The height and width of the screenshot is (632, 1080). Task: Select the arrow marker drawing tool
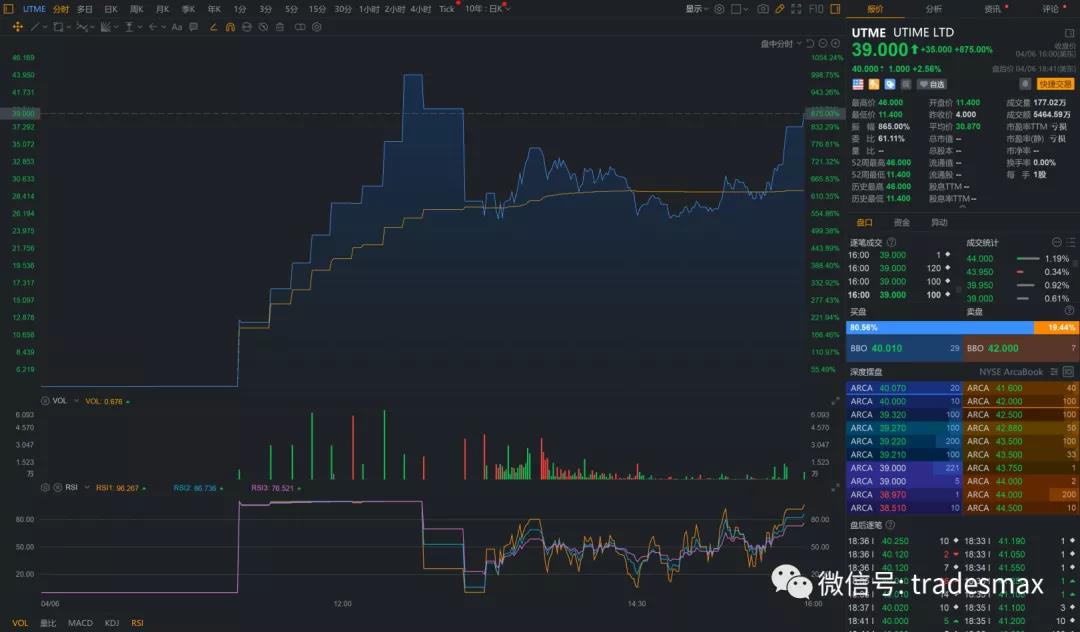pyautogui.click(x=153, y=27)
